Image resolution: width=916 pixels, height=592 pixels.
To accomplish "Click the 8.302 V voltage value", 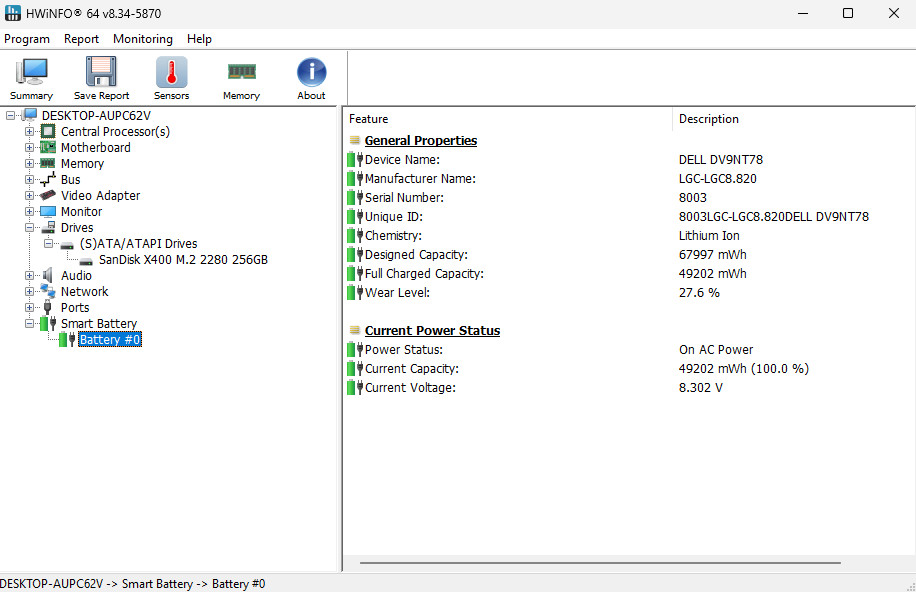I will pyautogui.click(x=701, y=387).
